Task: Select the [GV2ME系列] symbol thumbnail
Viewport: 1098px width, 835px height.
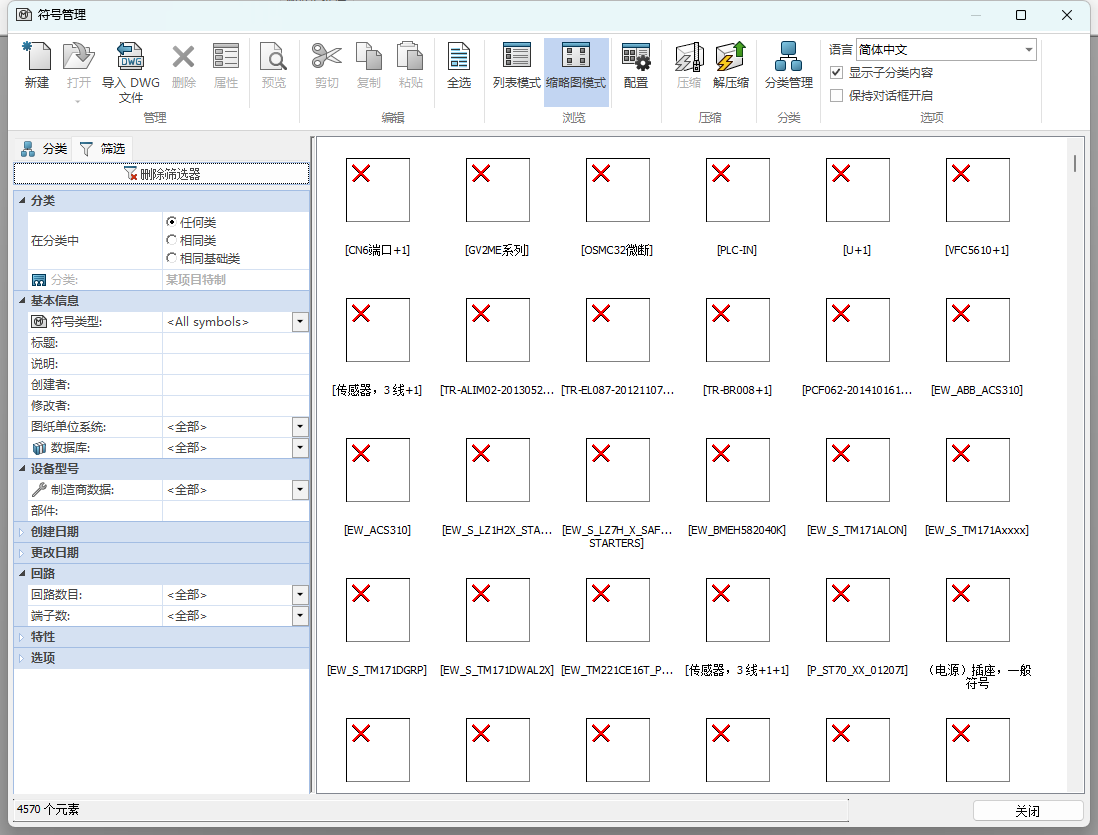Action: click(x=497, y=190)
